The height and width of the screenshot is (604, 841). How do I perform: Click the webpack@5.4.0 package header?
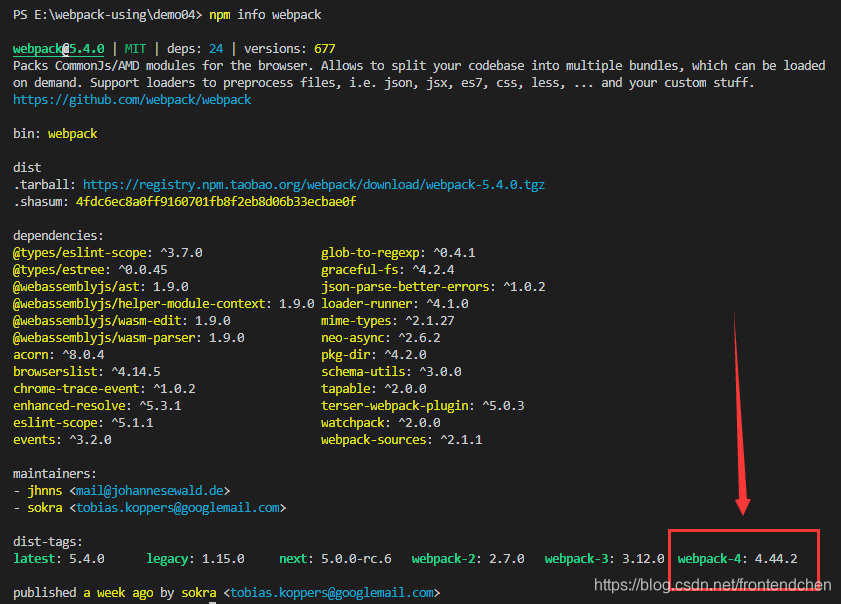pyautogui.click(x=59, y=49)
